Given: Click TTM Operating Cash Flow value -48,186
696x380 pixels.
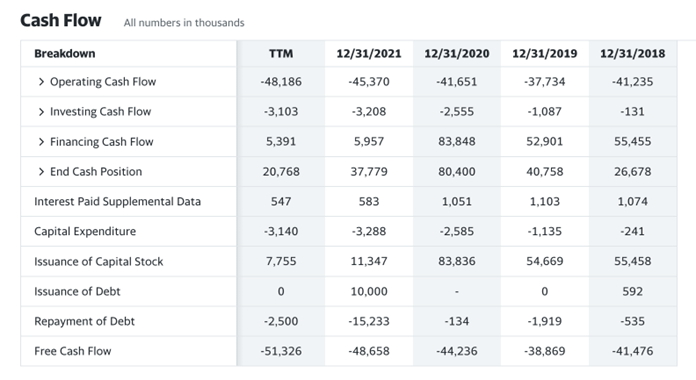Looking at the screenshot, I should click(x=281, y=82).
